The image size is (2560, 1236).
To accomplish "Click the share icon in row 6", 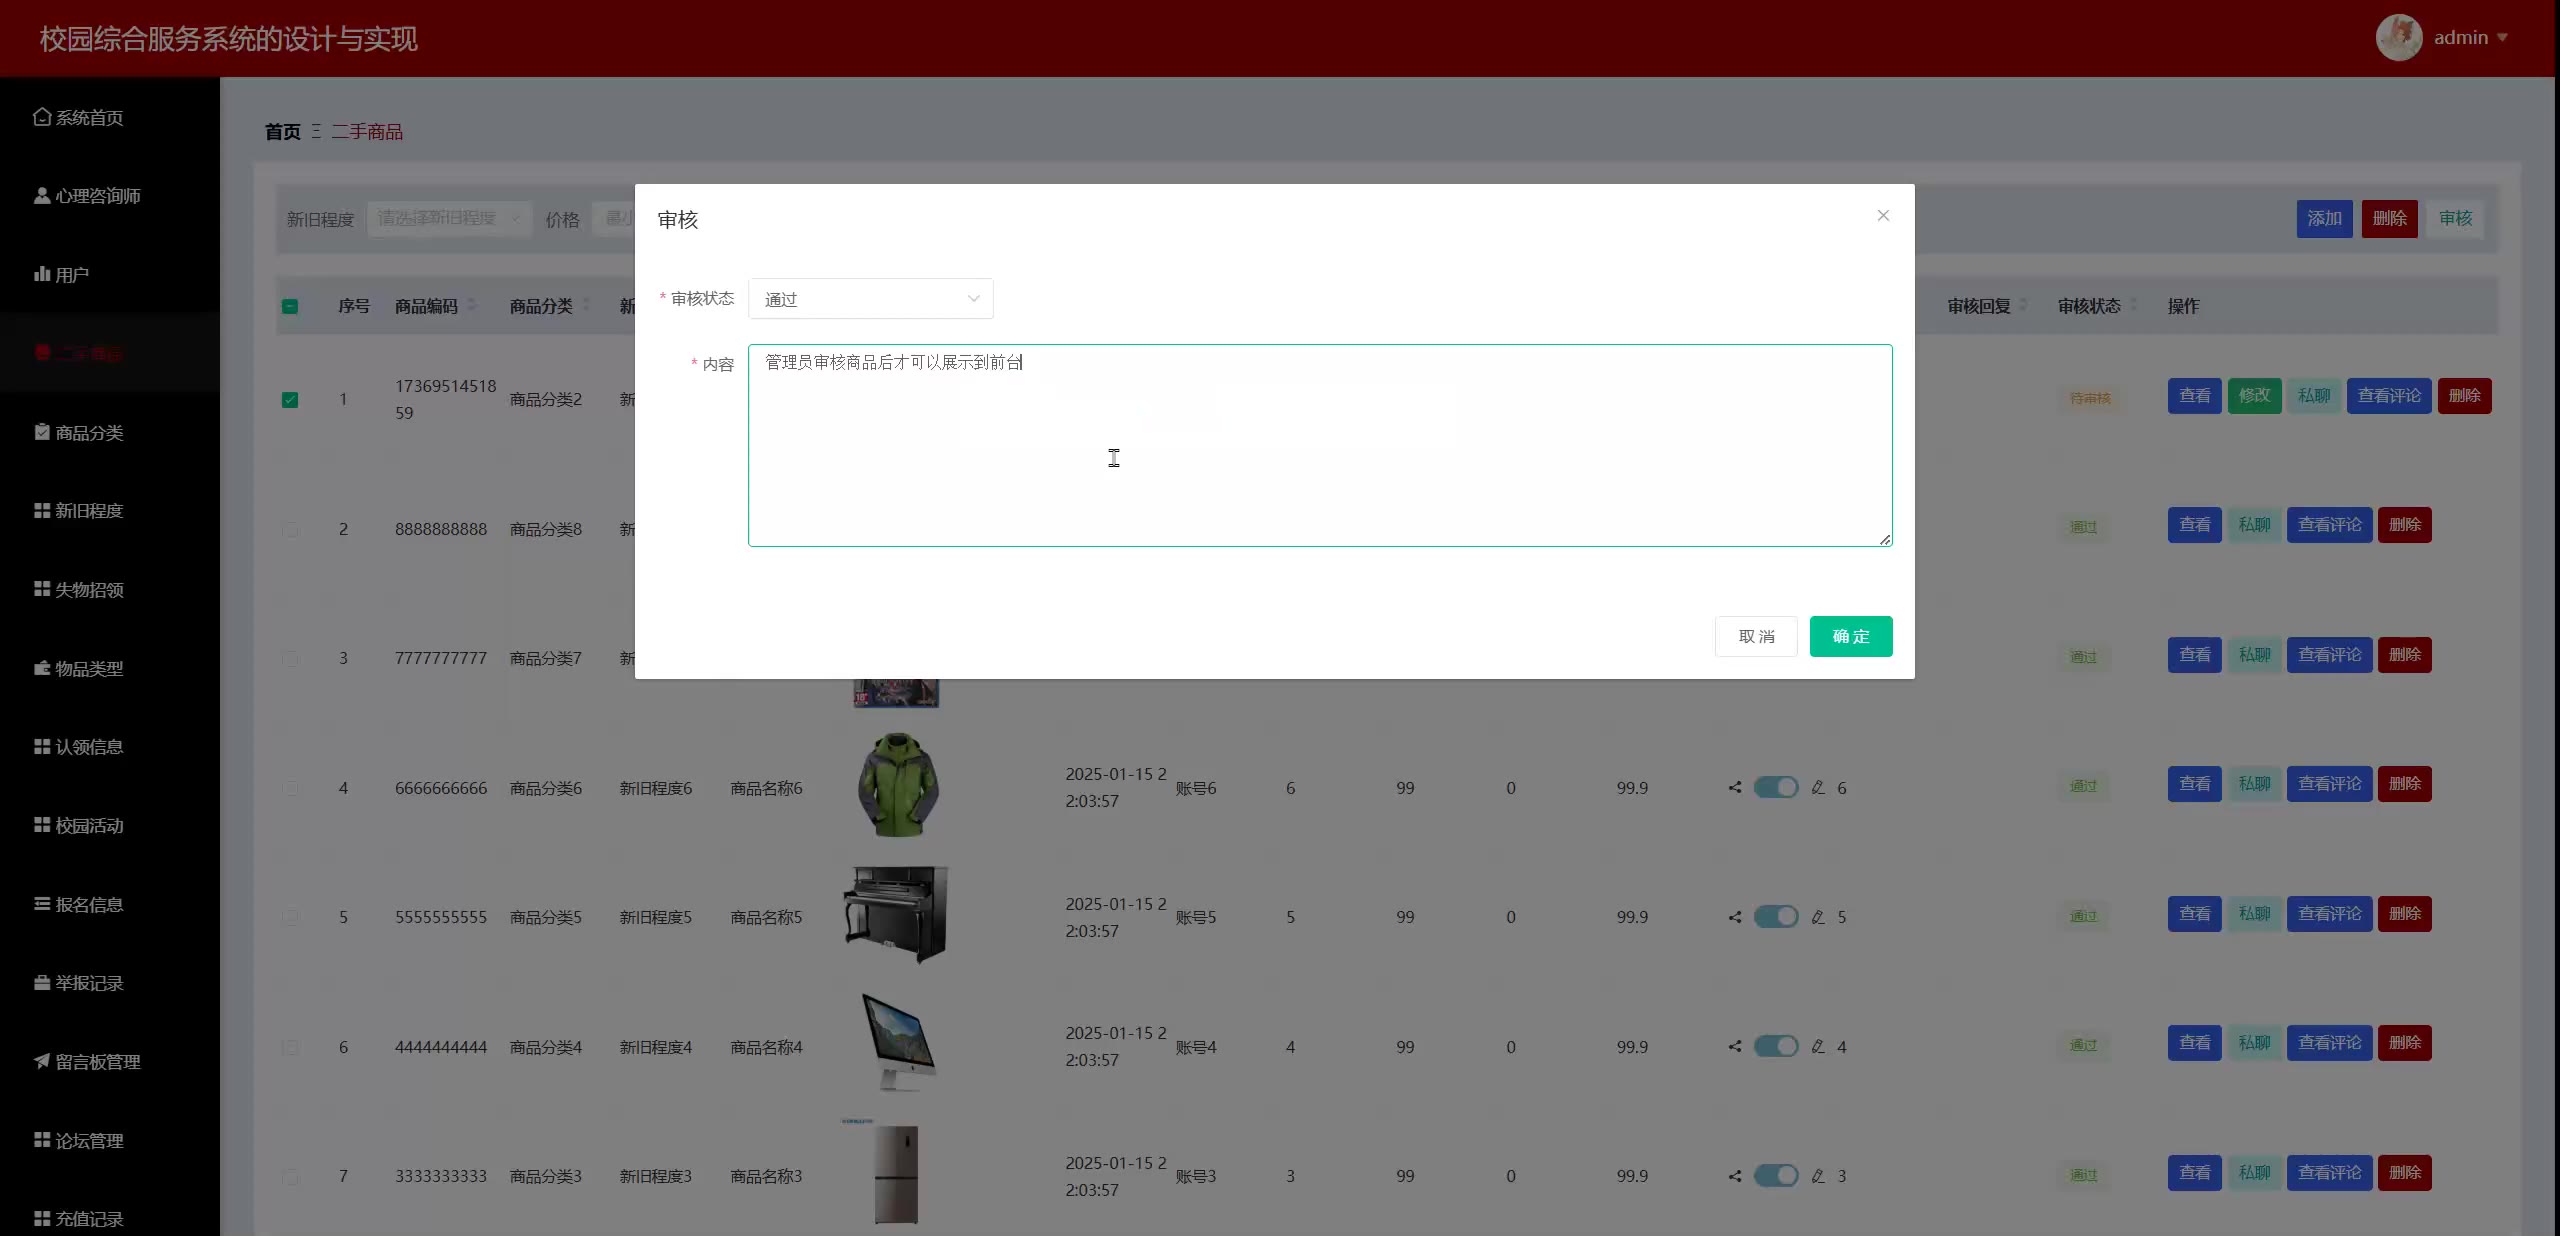I will [1735, 1046].
